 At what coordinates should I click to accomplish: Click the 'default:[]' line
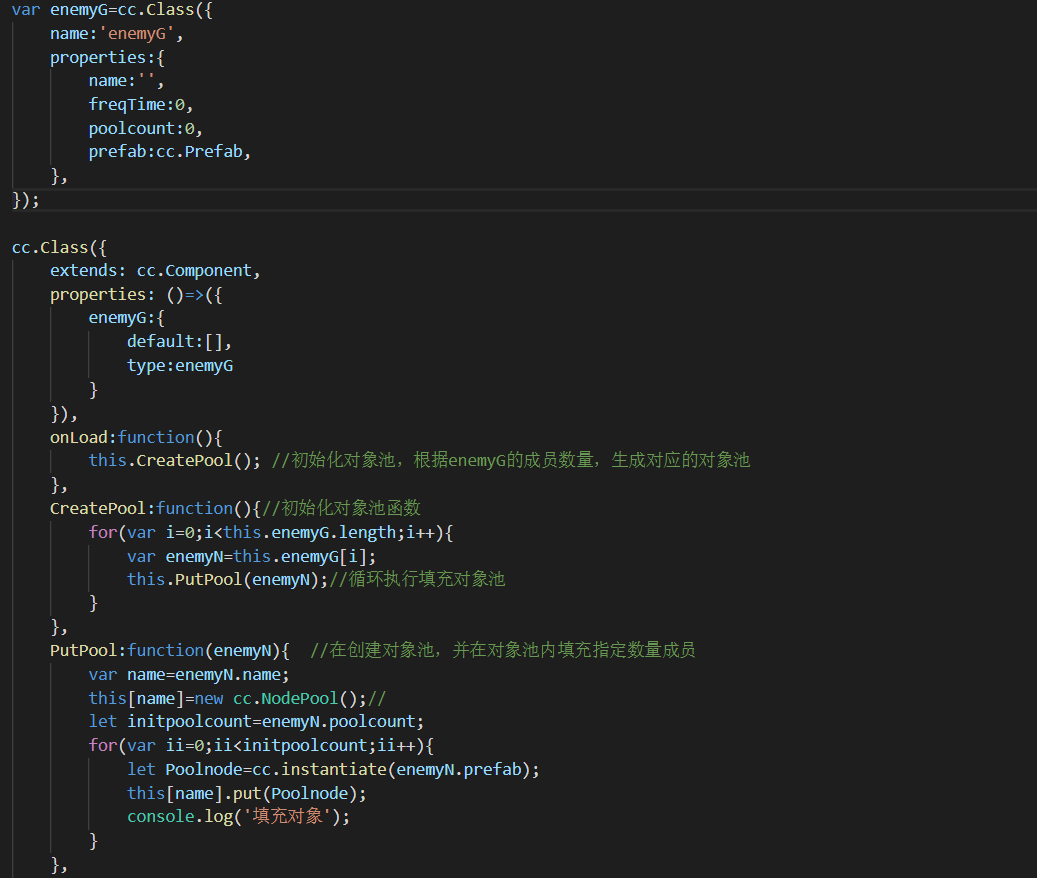[179, 341]
